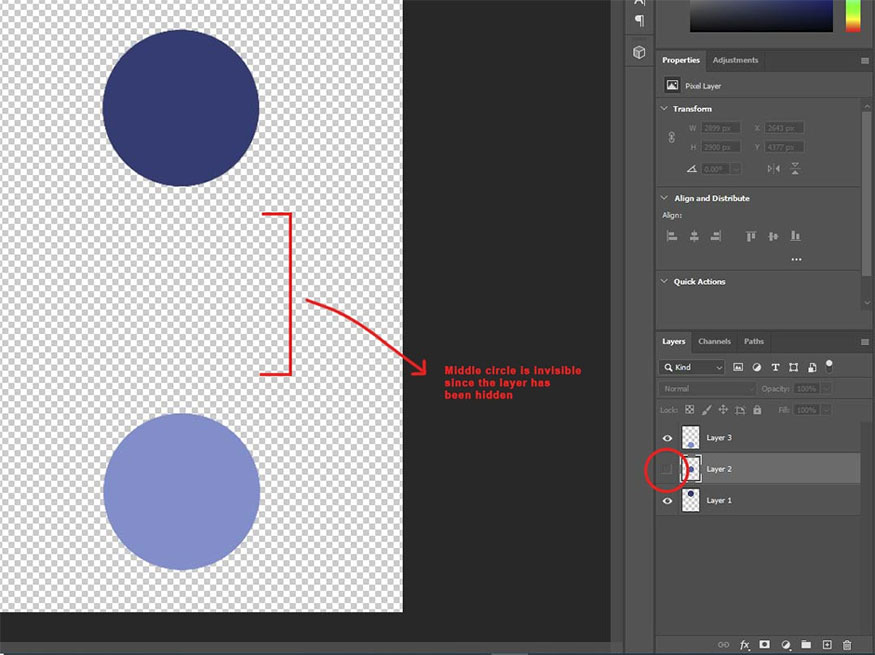The width and height of the screenshot is (875, 655).
Task: Click the H height field
Action: tap(720, 147)
